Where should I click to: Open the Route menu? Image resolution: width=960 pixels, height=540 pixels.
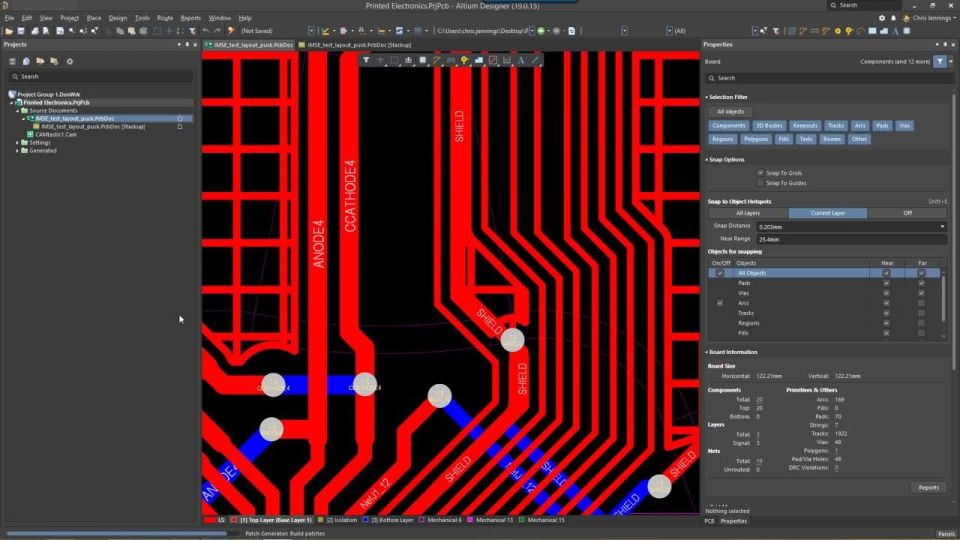165,18
